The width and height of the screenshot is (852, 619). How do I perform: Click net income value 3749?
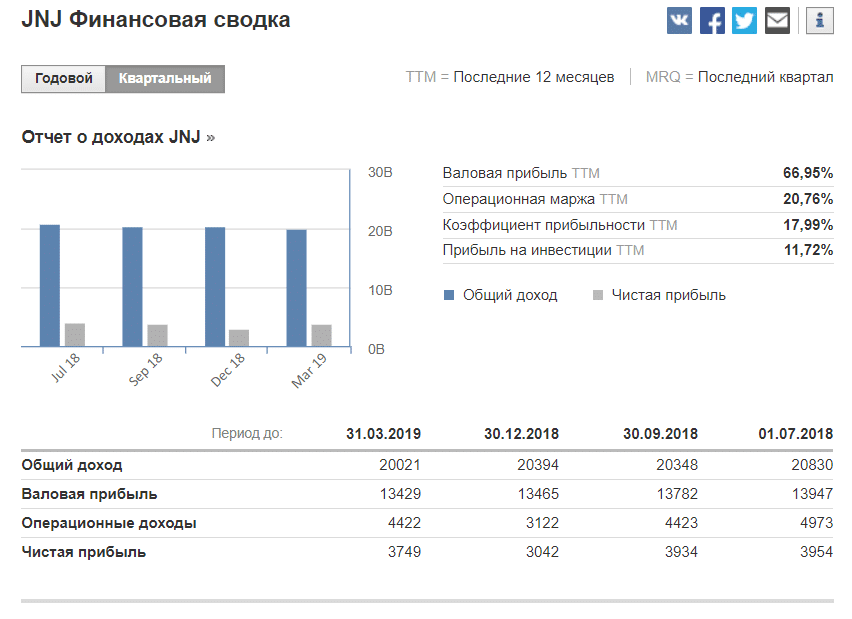point(404,552)
